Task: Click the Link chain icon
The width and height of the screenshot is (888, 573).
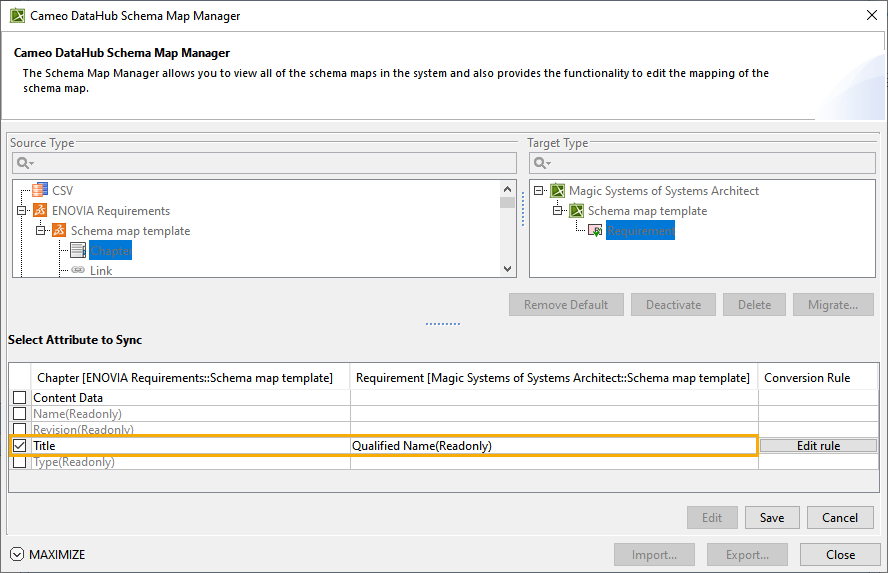Action: [78, 271]
